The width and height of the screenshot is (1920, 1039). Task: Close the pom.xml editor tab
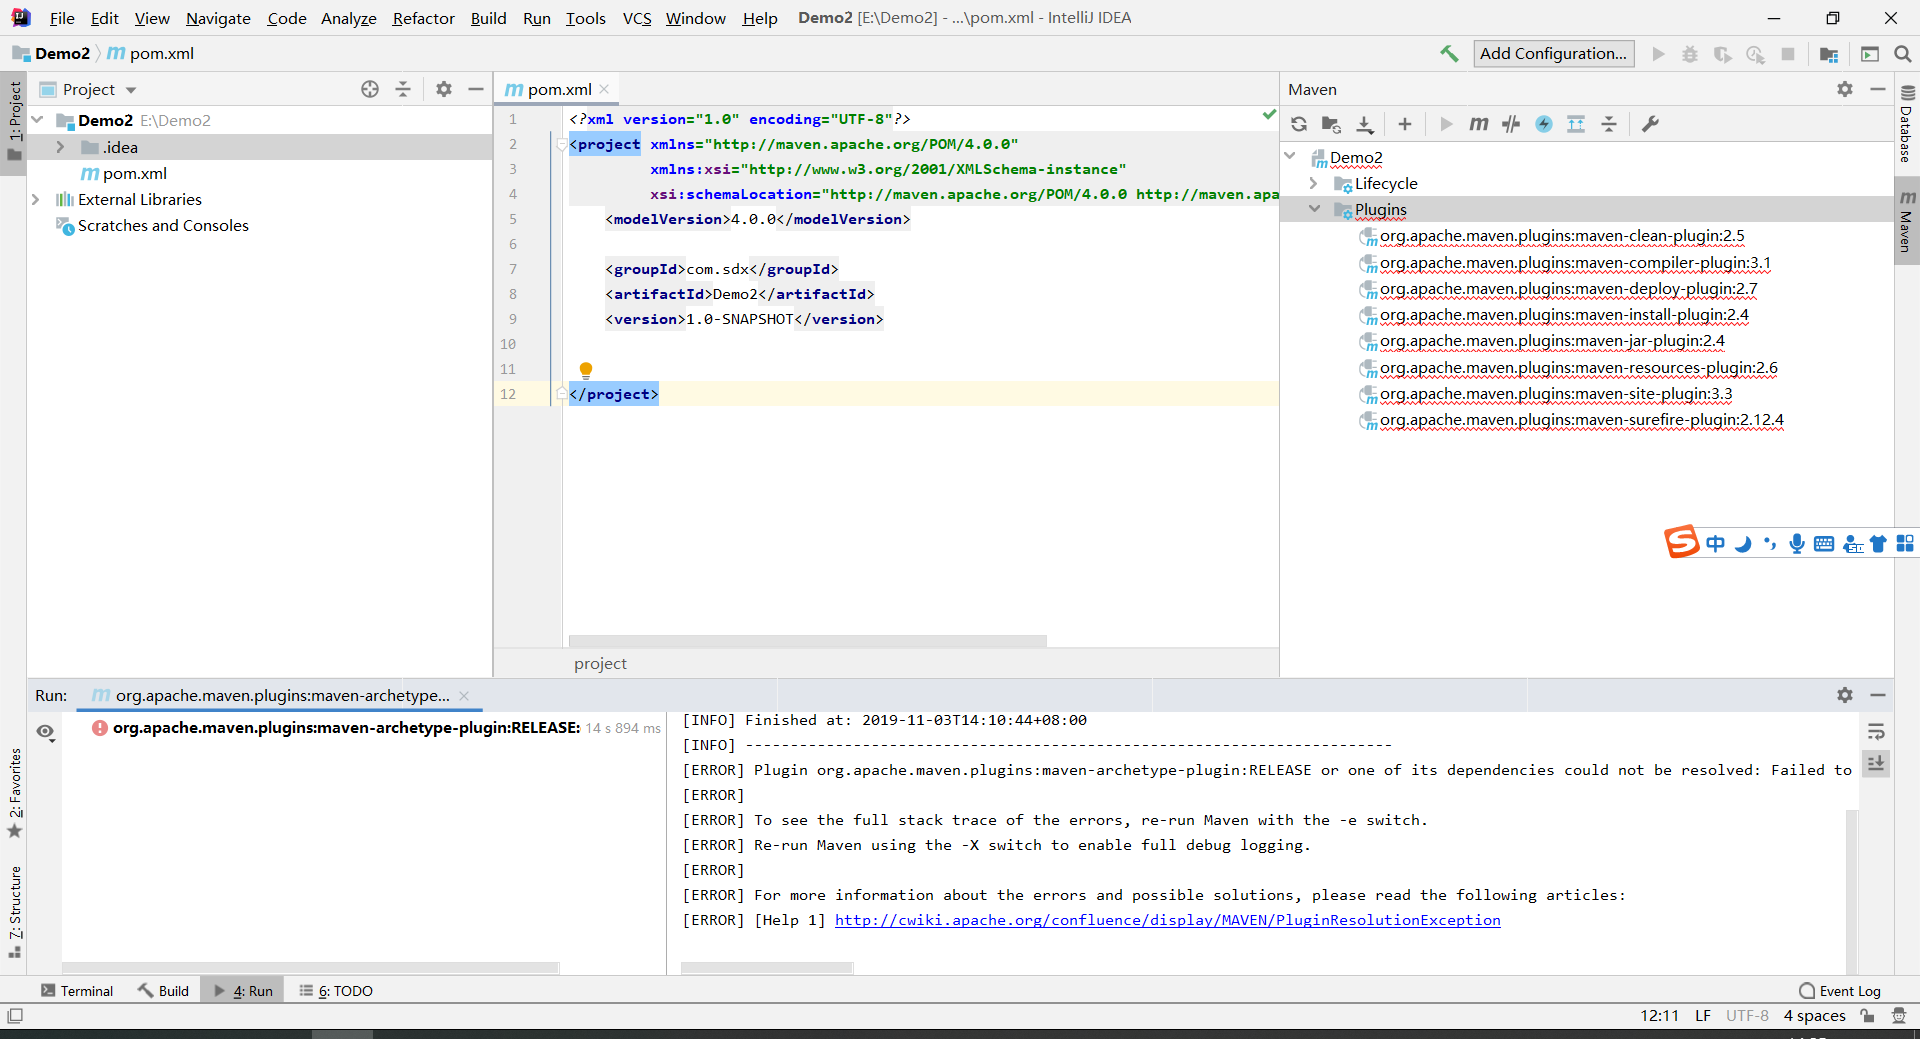point(604,89)
